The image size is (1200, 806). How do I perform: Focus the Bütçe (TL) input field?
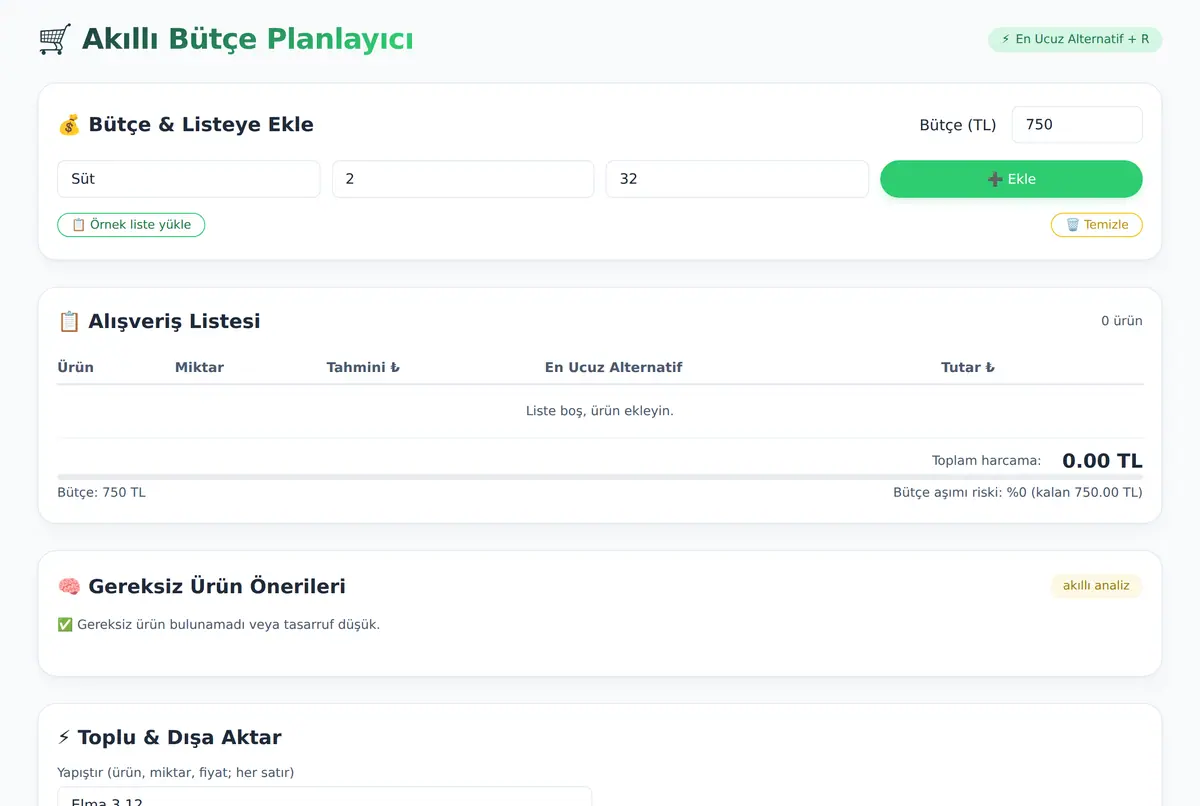tap(1077, 125)
